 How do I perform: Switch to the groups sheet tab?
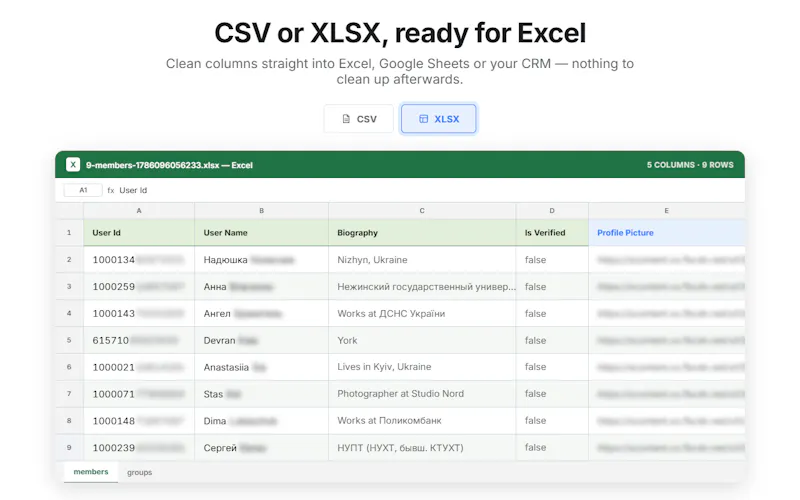pyautogui.click(x=139, y=472)
